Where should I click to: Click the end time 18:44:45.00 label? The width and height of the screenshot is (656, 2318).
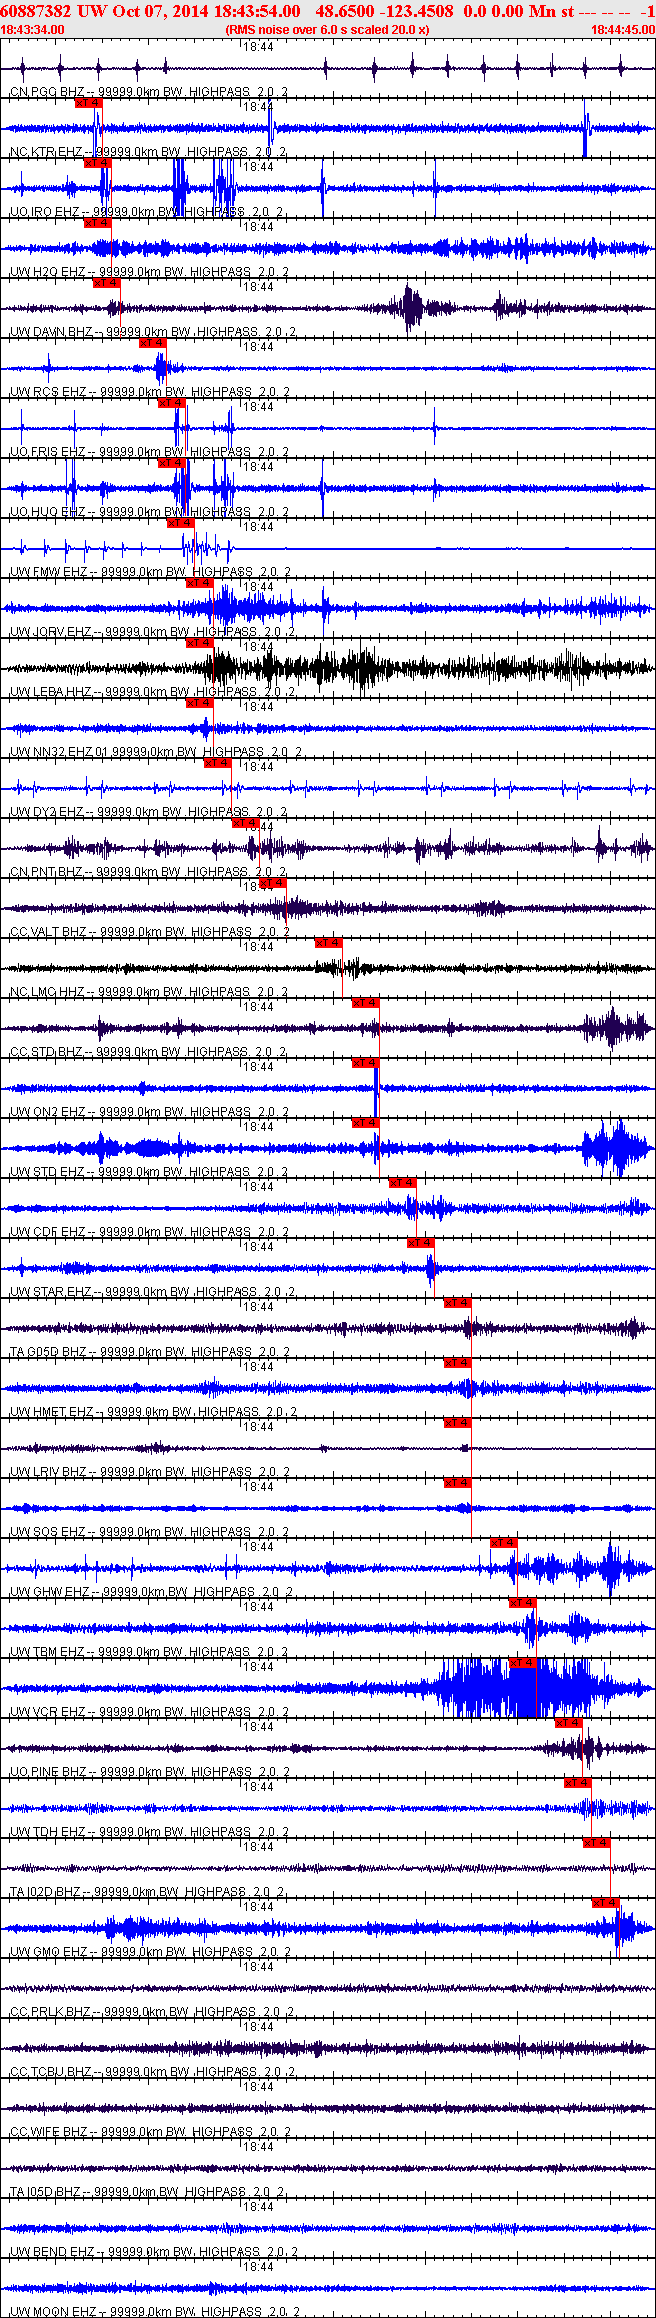tap(622, 30)
